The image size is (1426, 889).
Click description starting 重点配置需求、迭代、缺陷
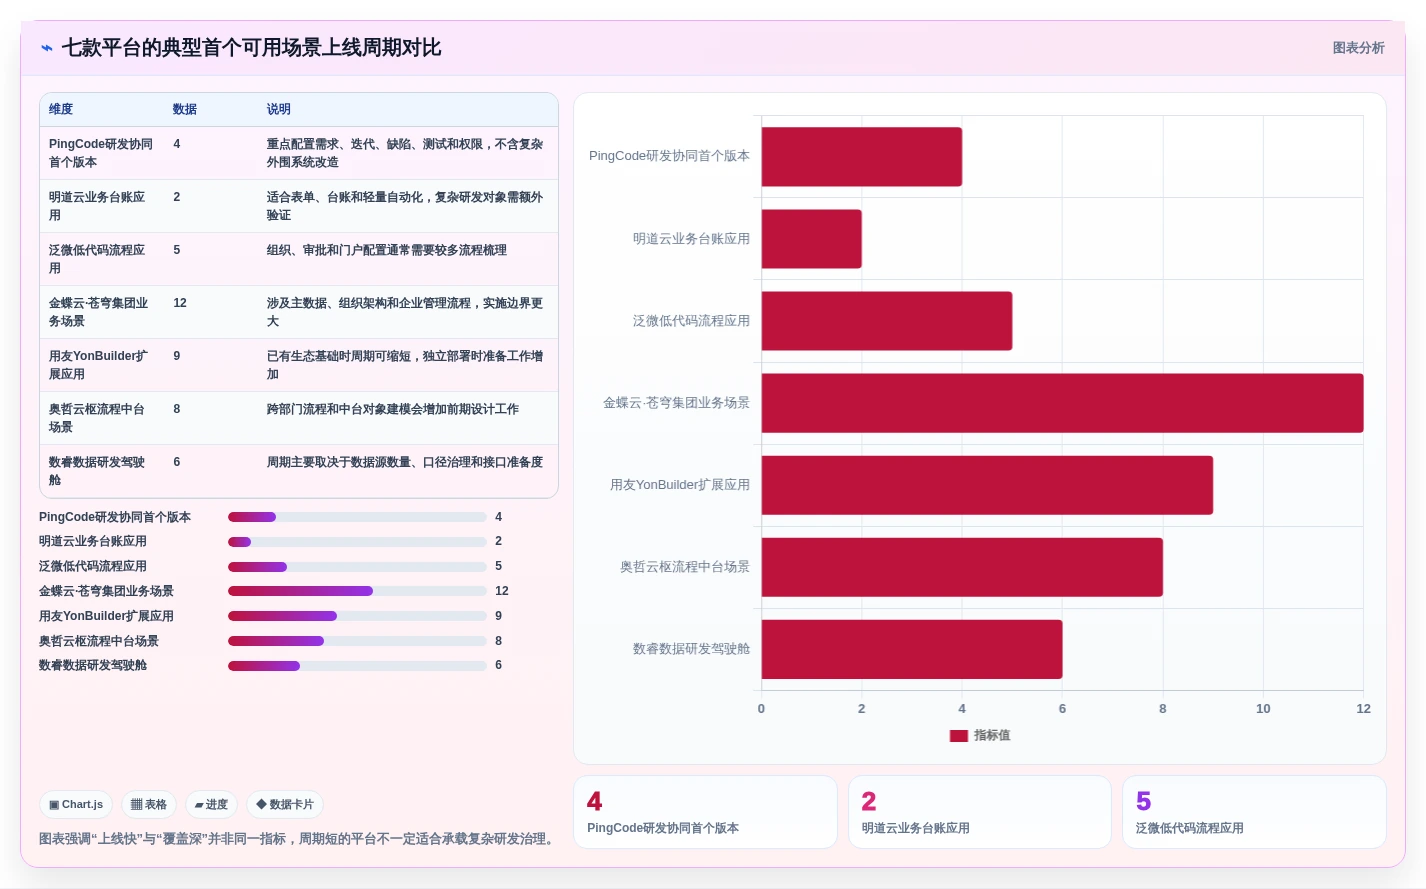point(404,153)
